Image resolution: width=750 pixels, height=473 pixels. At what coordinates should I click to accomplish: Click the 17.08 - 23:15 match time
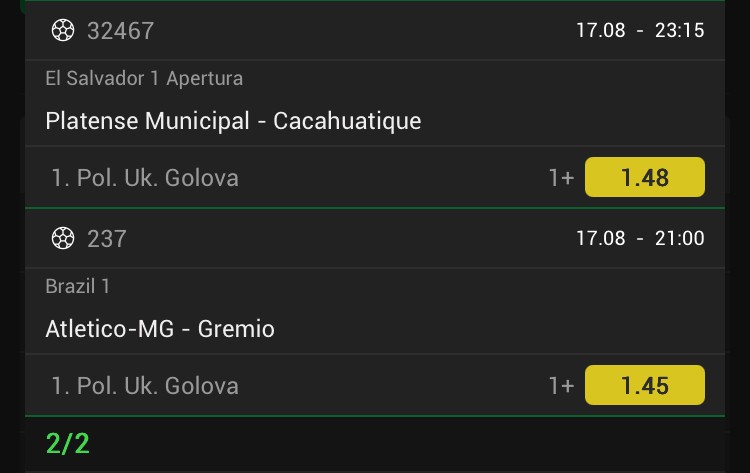coord(640,31)
